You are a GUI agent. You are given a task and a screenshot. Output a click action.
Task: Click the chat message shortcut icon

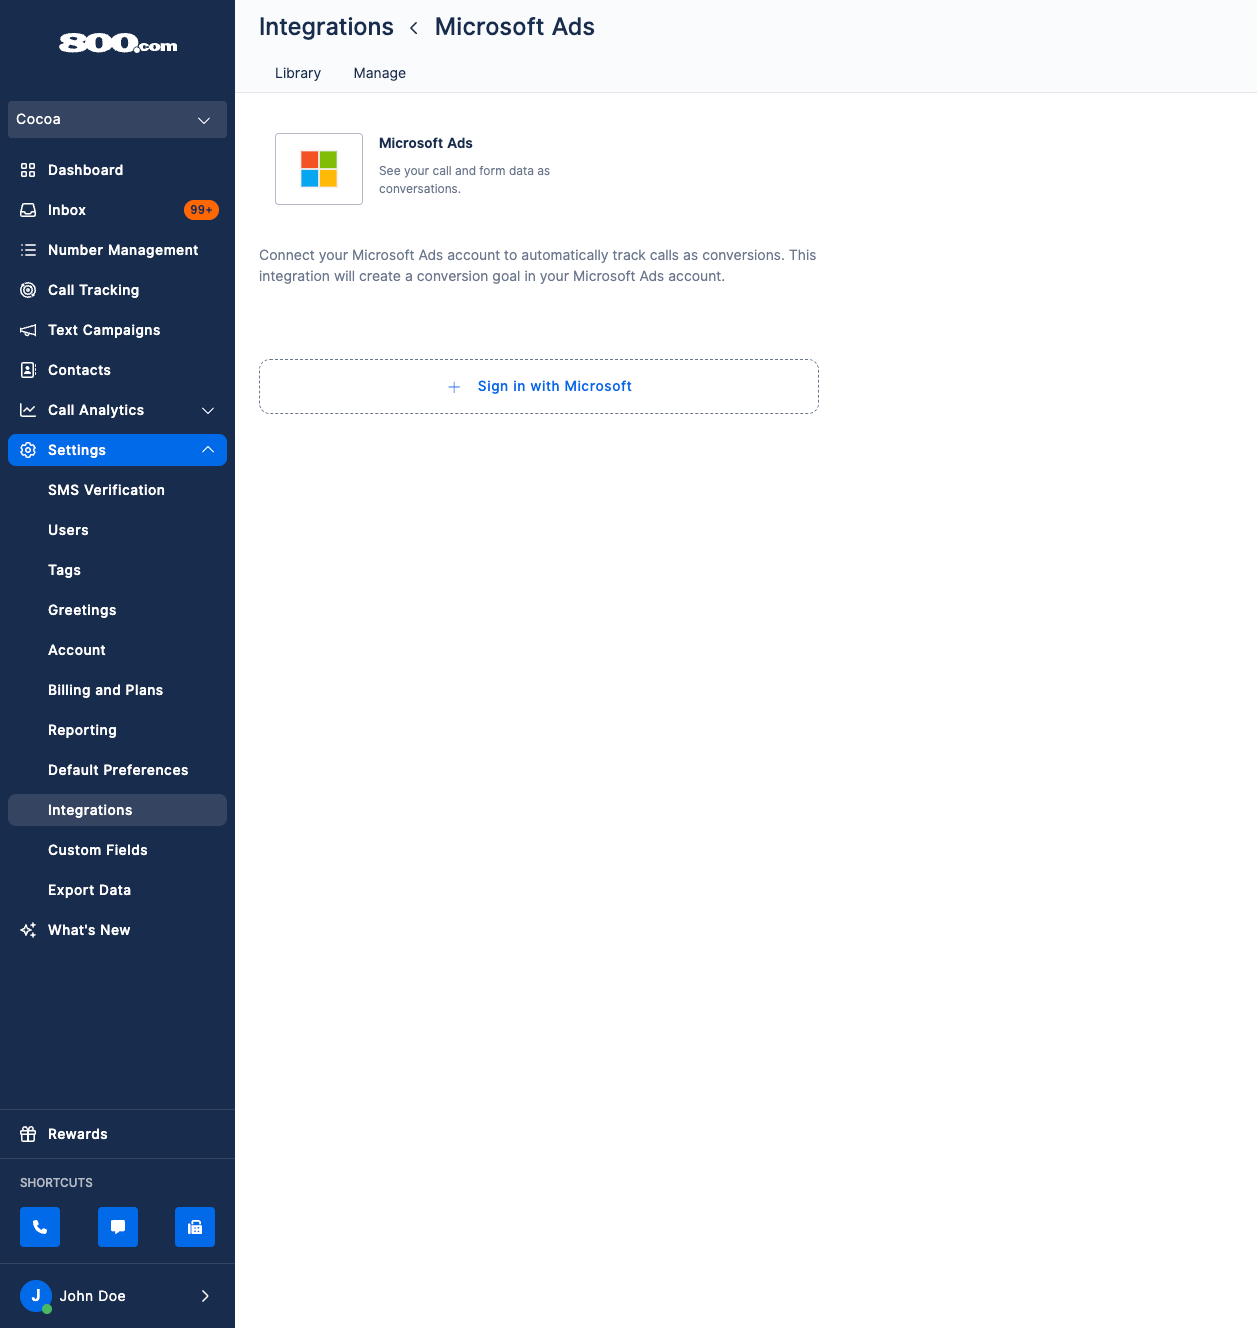118,1227
